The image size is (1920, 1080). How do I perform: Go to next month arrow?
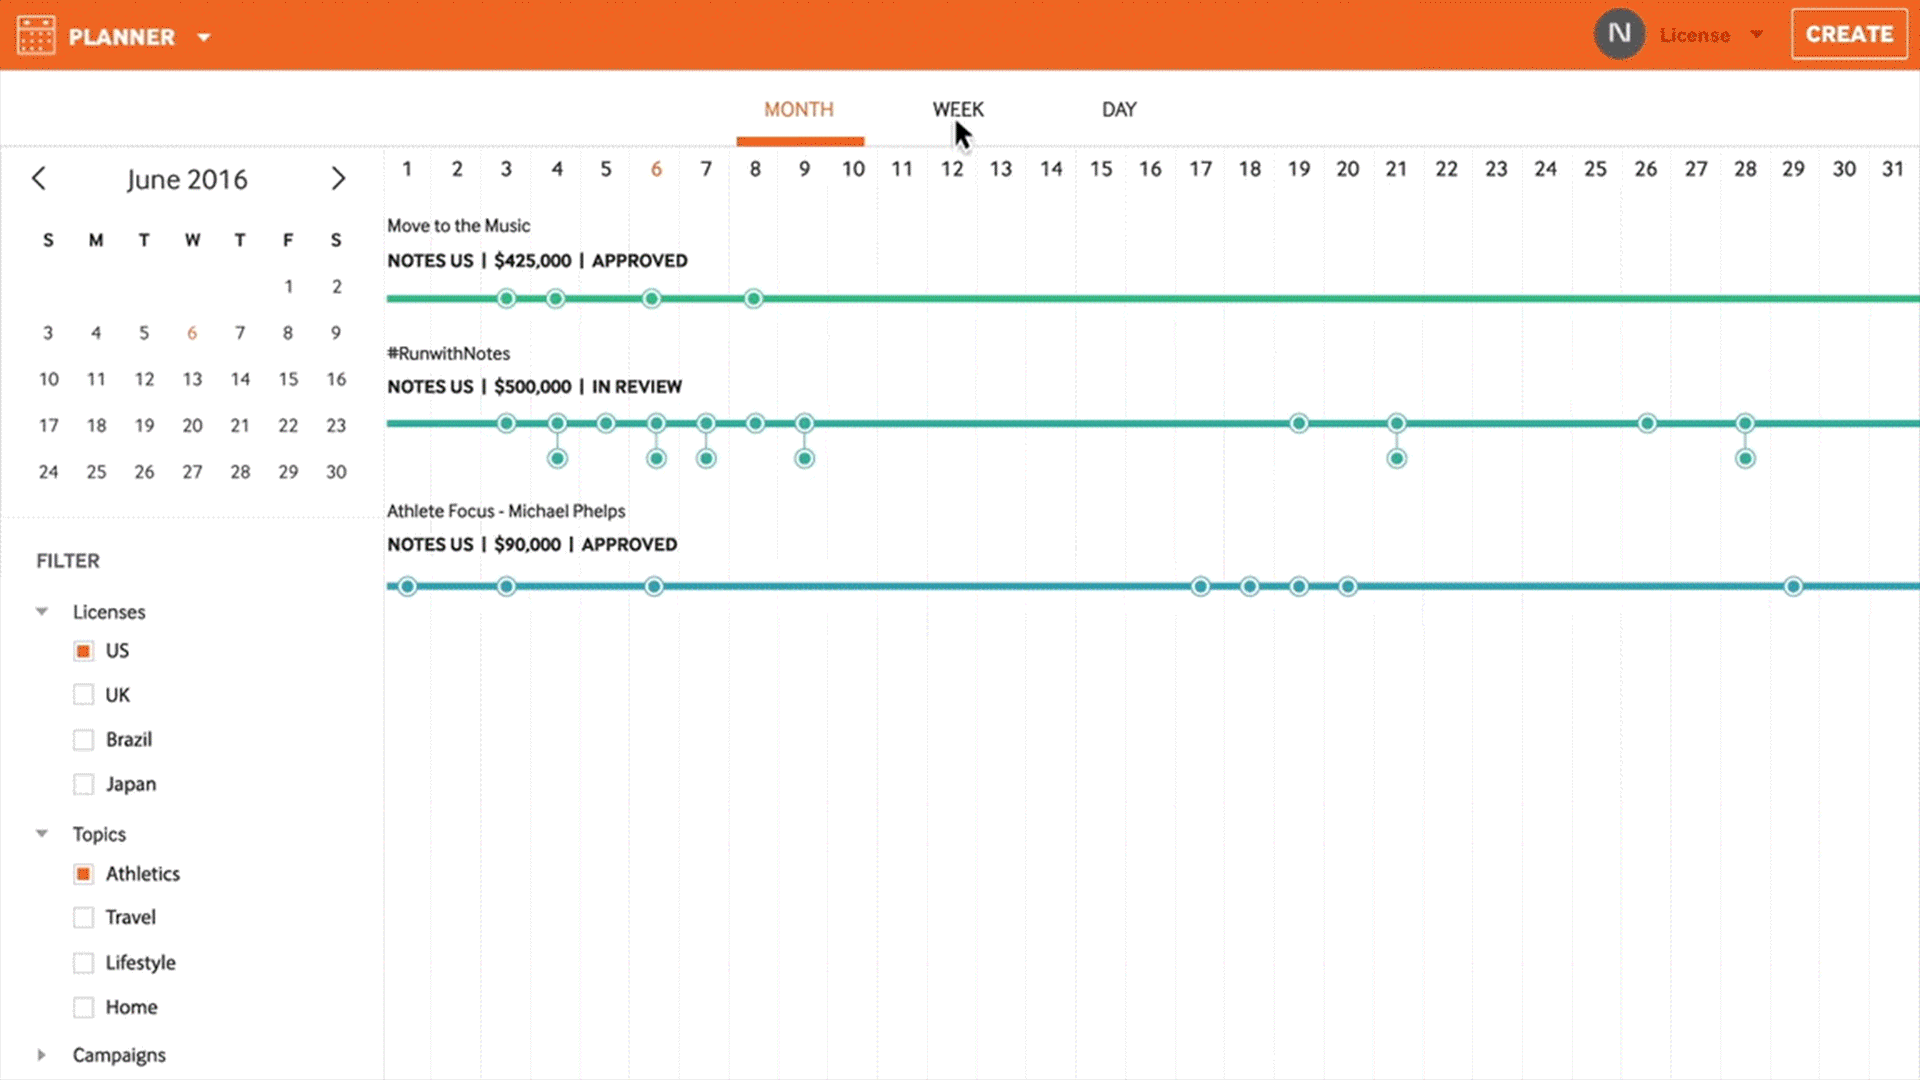coord(338,179)
